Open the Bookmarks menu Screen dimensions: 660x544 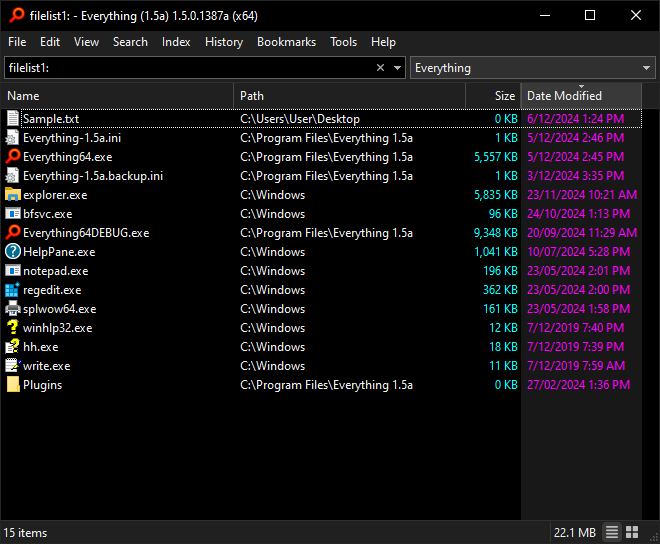pyautogui.click(x=286, y=42)
